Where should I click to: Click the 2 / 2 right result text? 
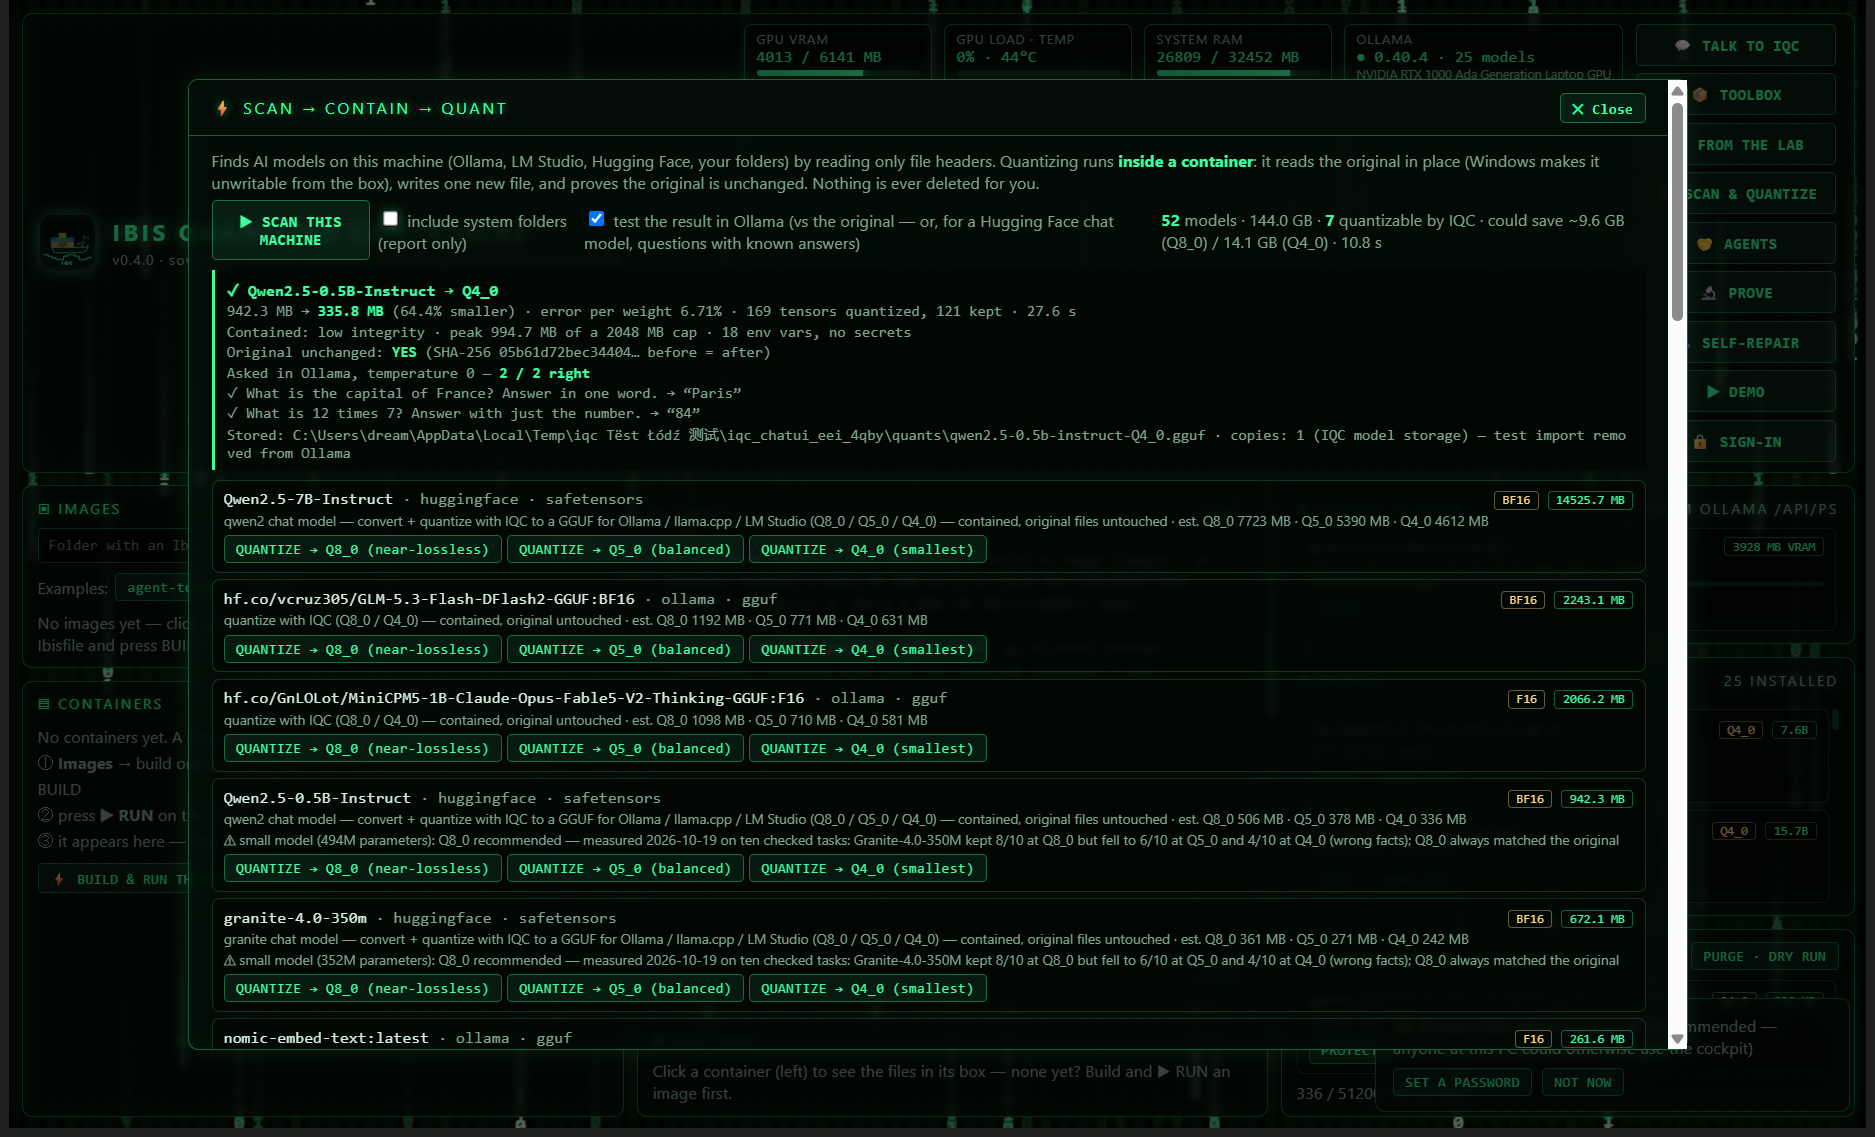(x=544, y=373)
